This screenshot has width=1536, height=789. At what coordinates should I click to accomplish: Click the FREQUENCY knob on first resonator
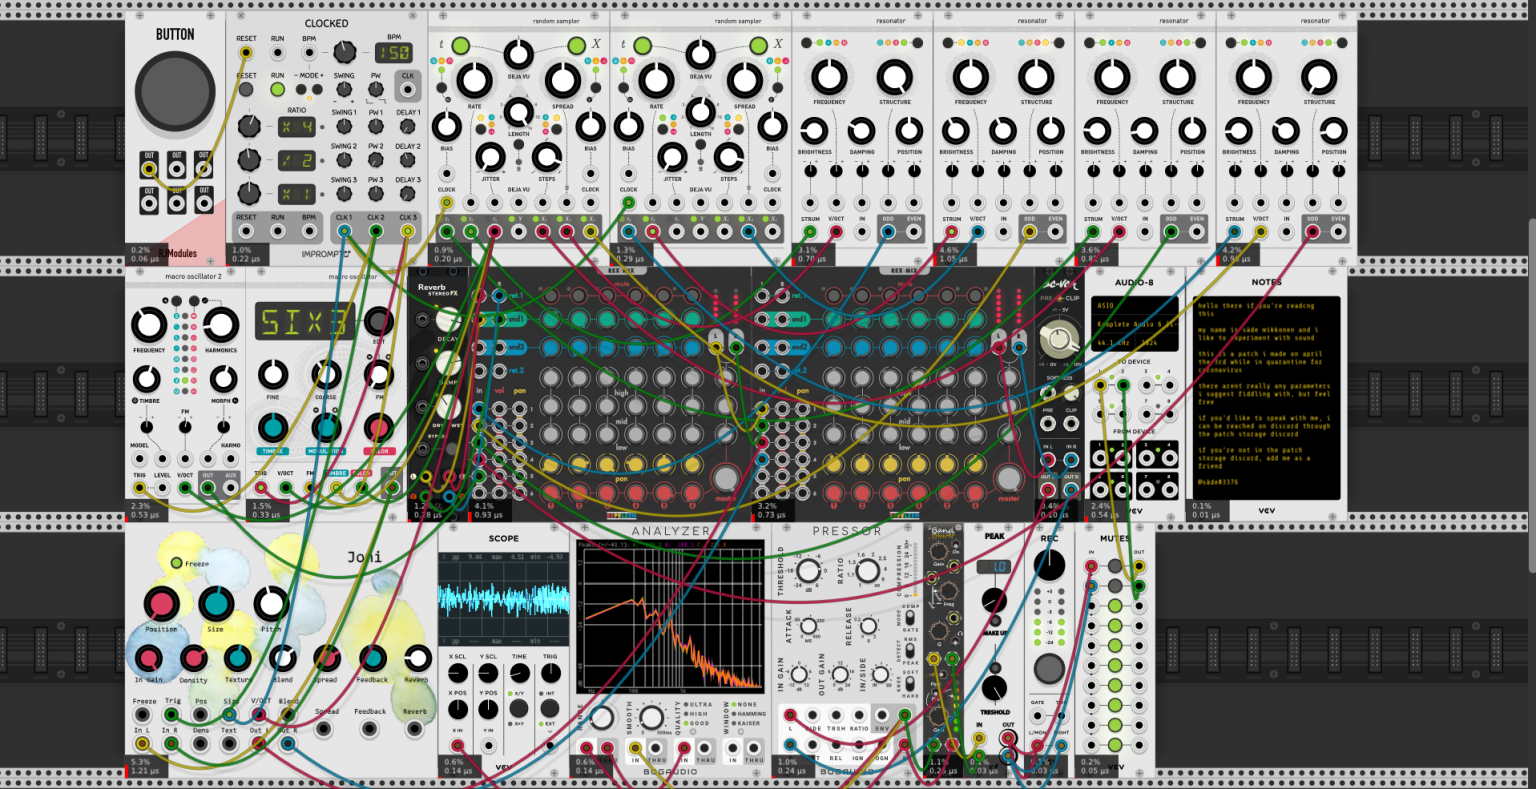[x=829, y=77]
